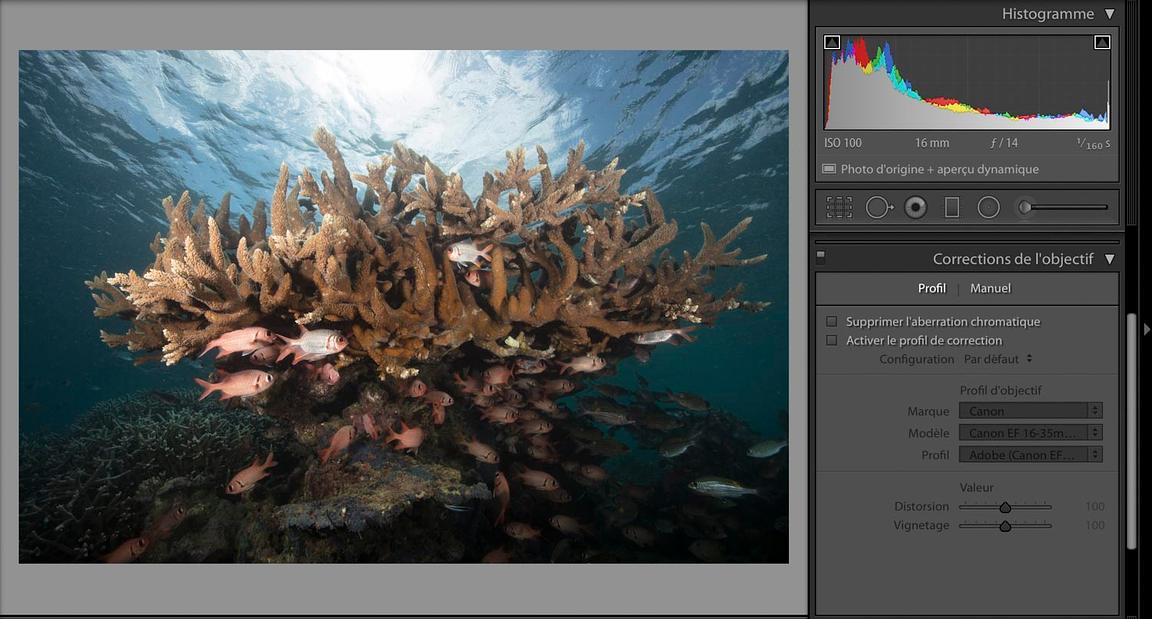Click the Adjustment brush slider tool
Image resolution: width=1152 pixels, height=619 pixels.
pyautogui.click(x=1062, y=208)
